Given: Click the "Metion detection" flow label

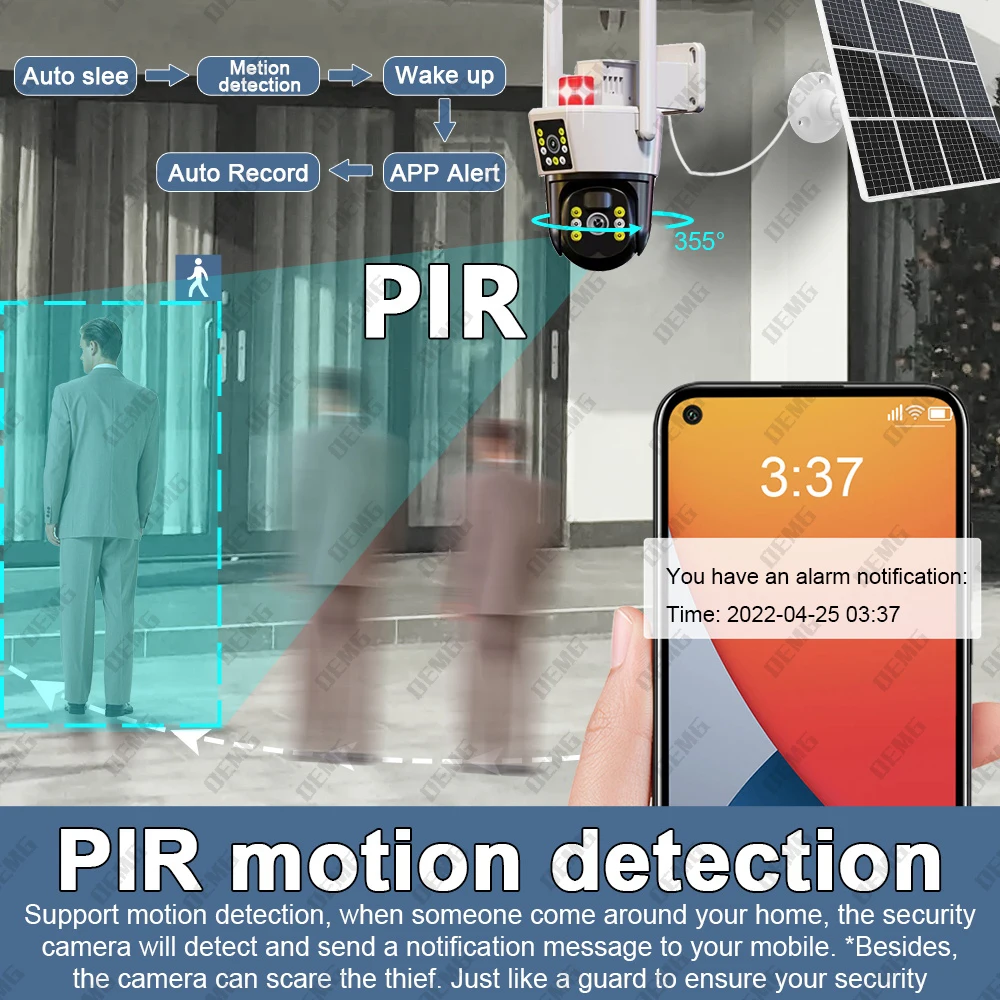Looking at the screenshot, I should pyautogui.click(x=258, y=76).
